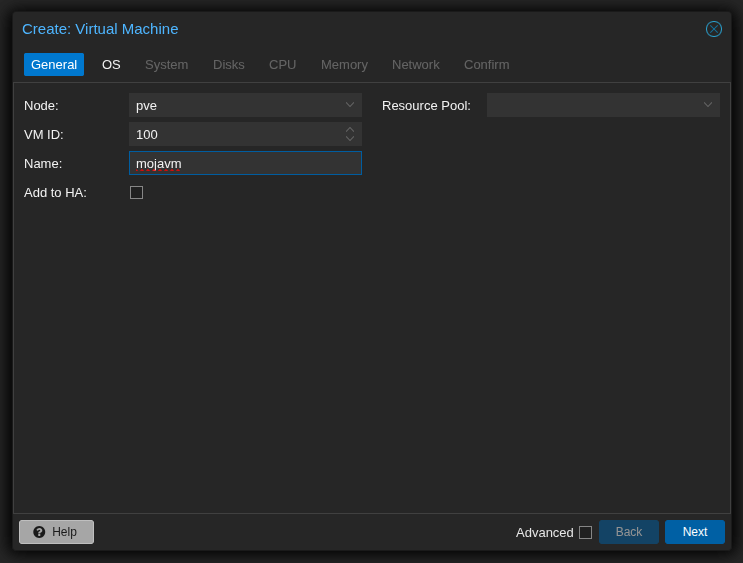
Task: Focus the Name field containing mojavm
Action: click(245, 163)
